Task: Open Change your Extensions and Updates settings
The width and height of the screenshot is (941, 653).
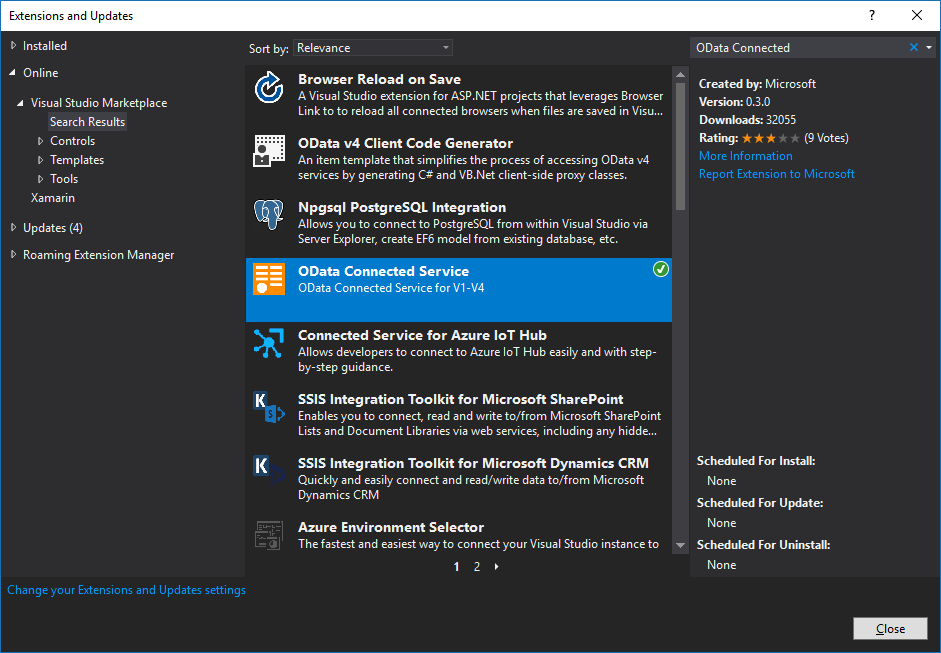Action: click(x=126, y=591)
